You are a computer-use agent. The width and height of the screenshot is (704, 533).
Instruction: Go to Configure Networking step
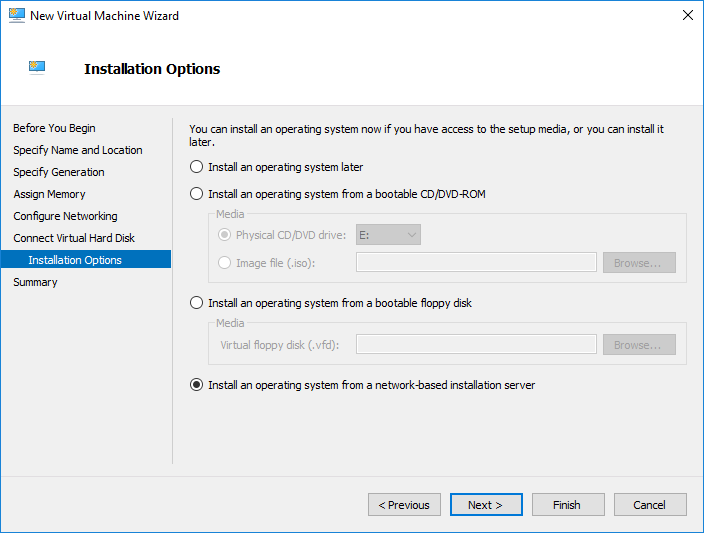click(x=65, y=216)
